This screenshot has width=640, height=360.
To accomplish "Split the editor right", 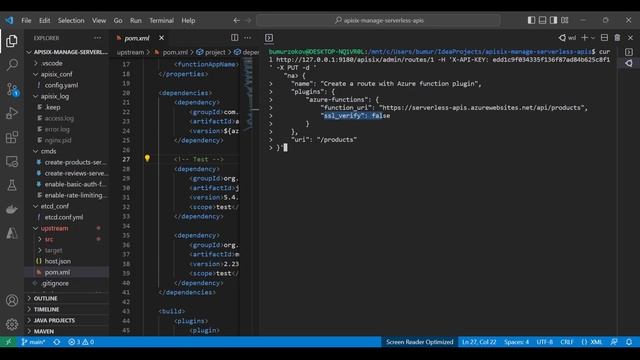I will pyautogui.click(x=234, y=38).
